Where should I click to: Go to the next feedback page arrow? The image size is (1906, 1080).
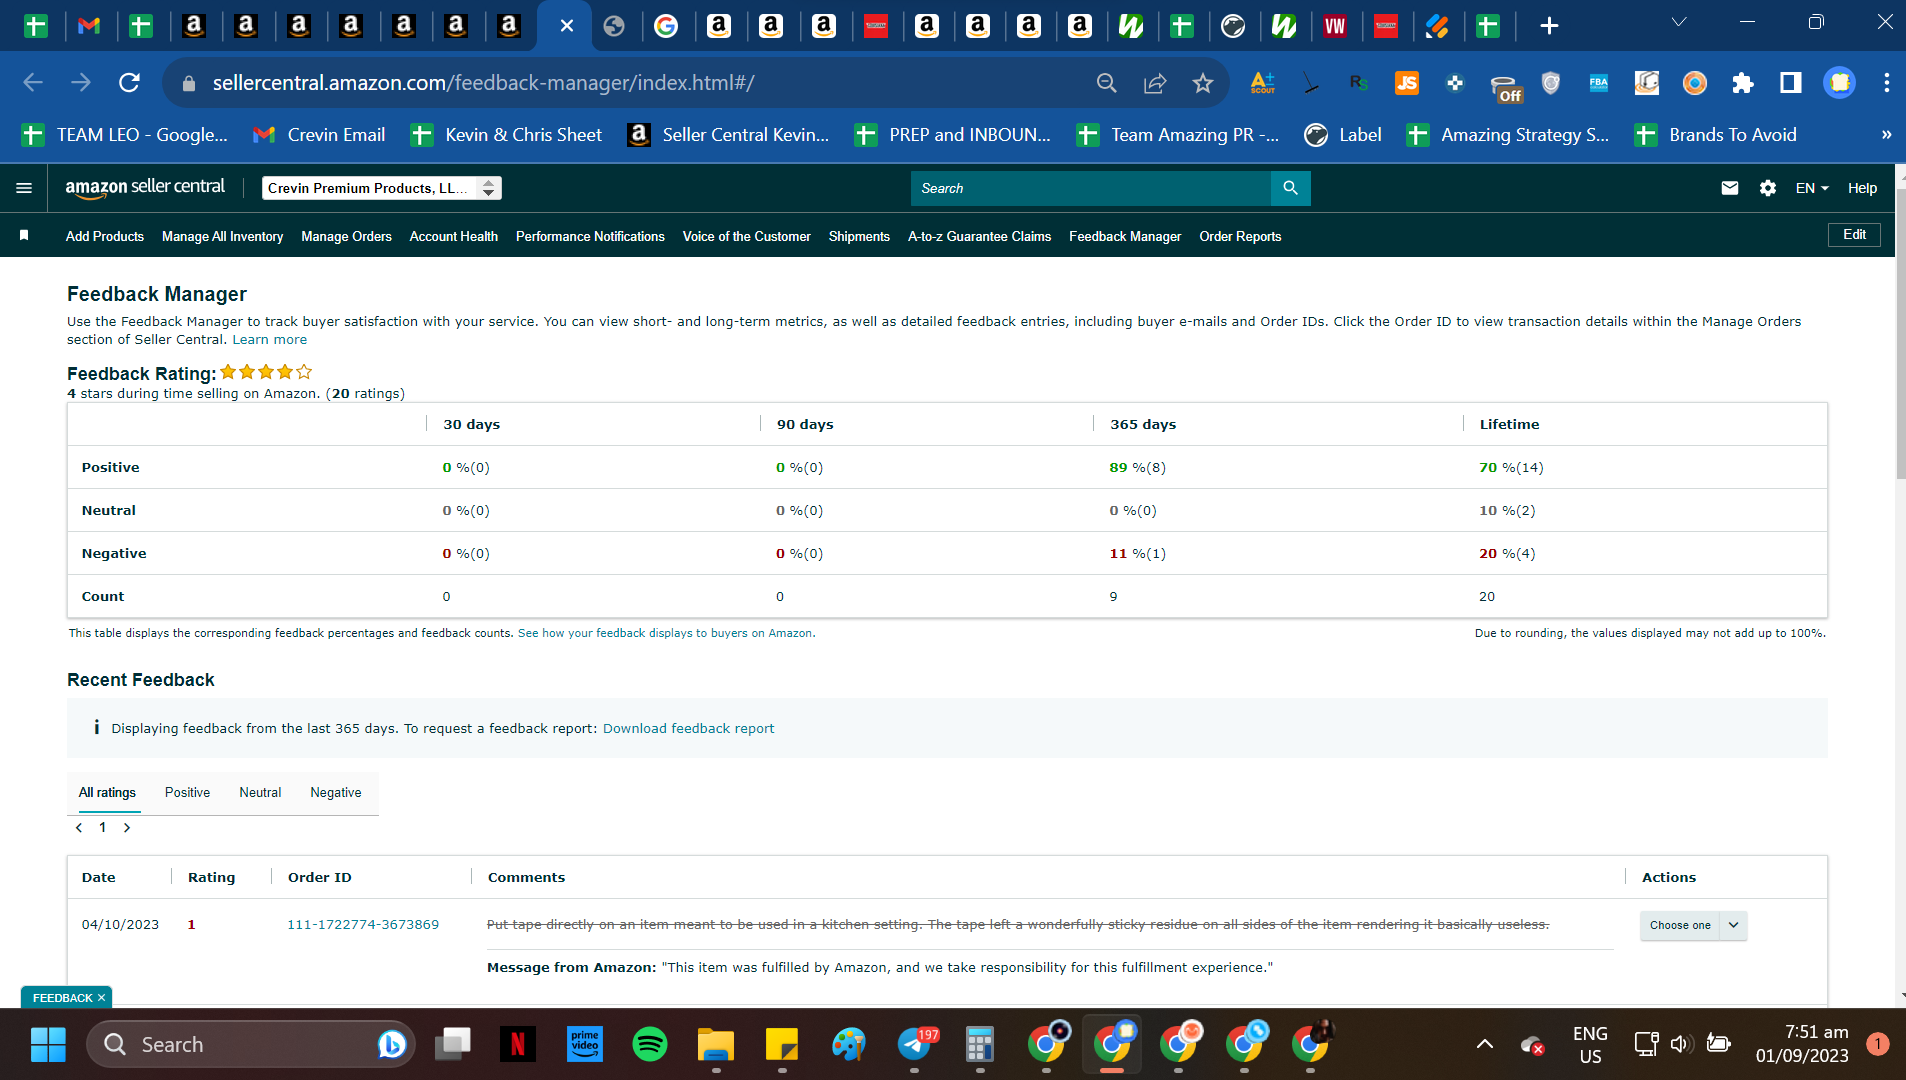(127, 828)
